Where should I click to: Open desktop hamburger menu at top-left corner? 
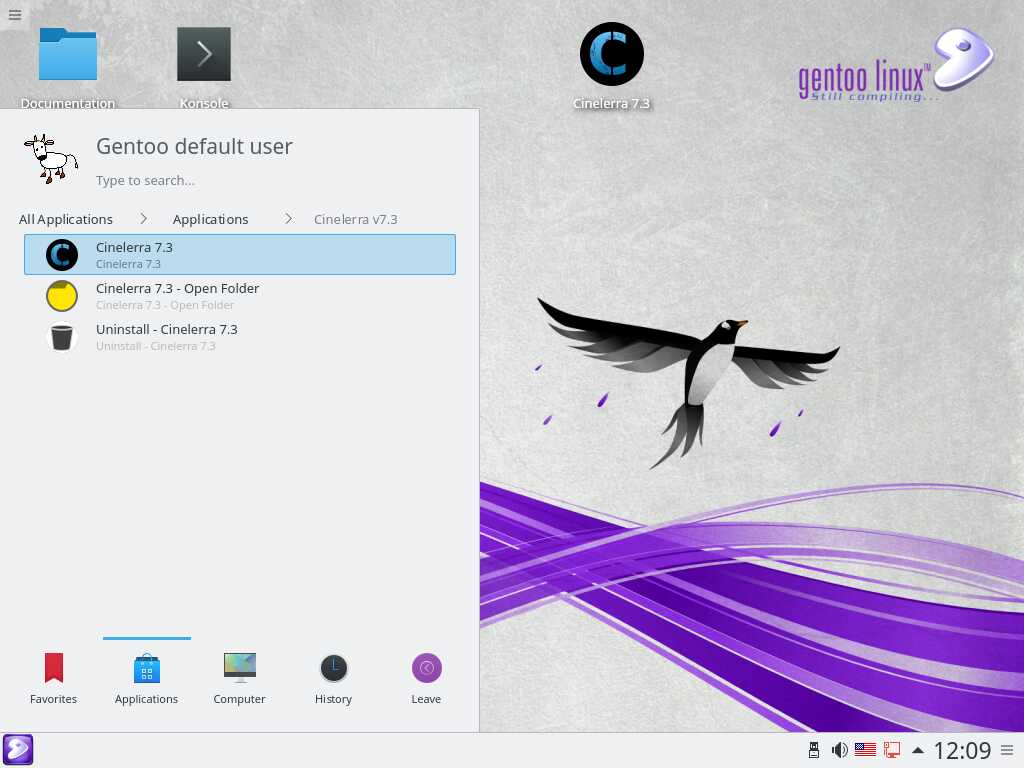pyautogui.click(x=14, y=14)
